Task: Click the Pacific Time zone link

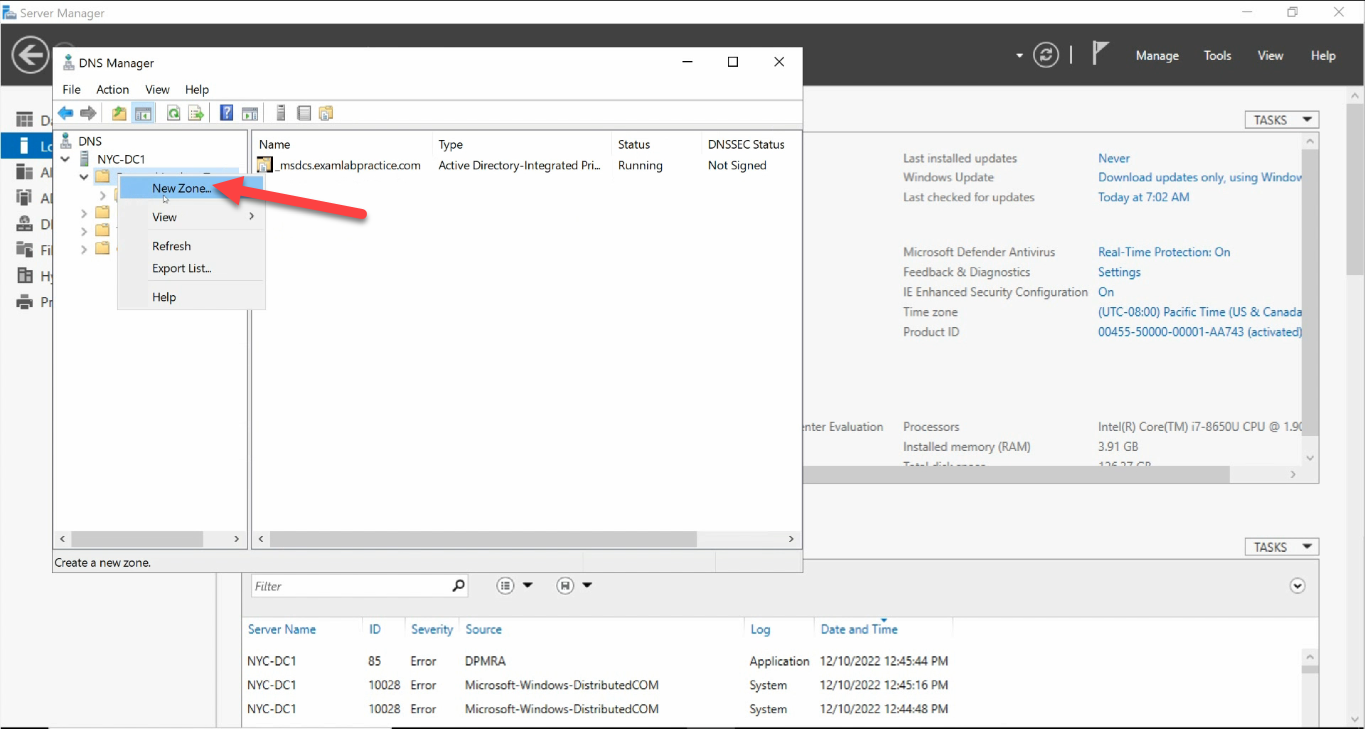Action: (1200, 312)
